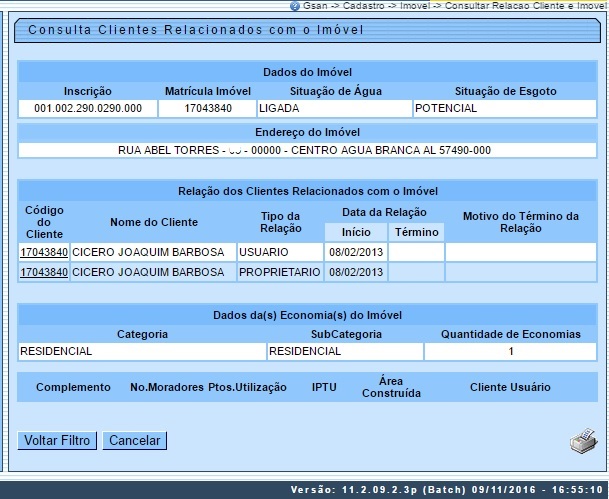
Task: Open the help icon beside the Gsan breadcrumb
Action: click(295, 6)
